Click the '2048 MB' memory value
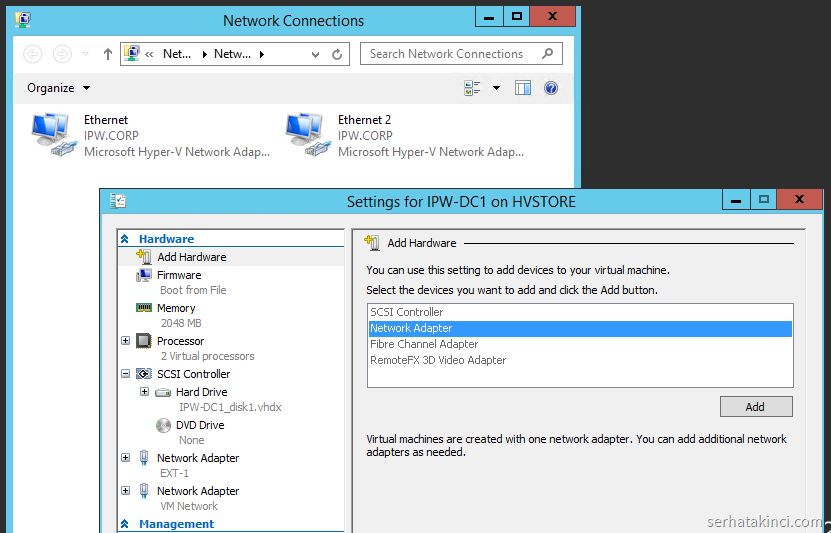The width and height of the screenshot is (831, 533). click(181, 323)
